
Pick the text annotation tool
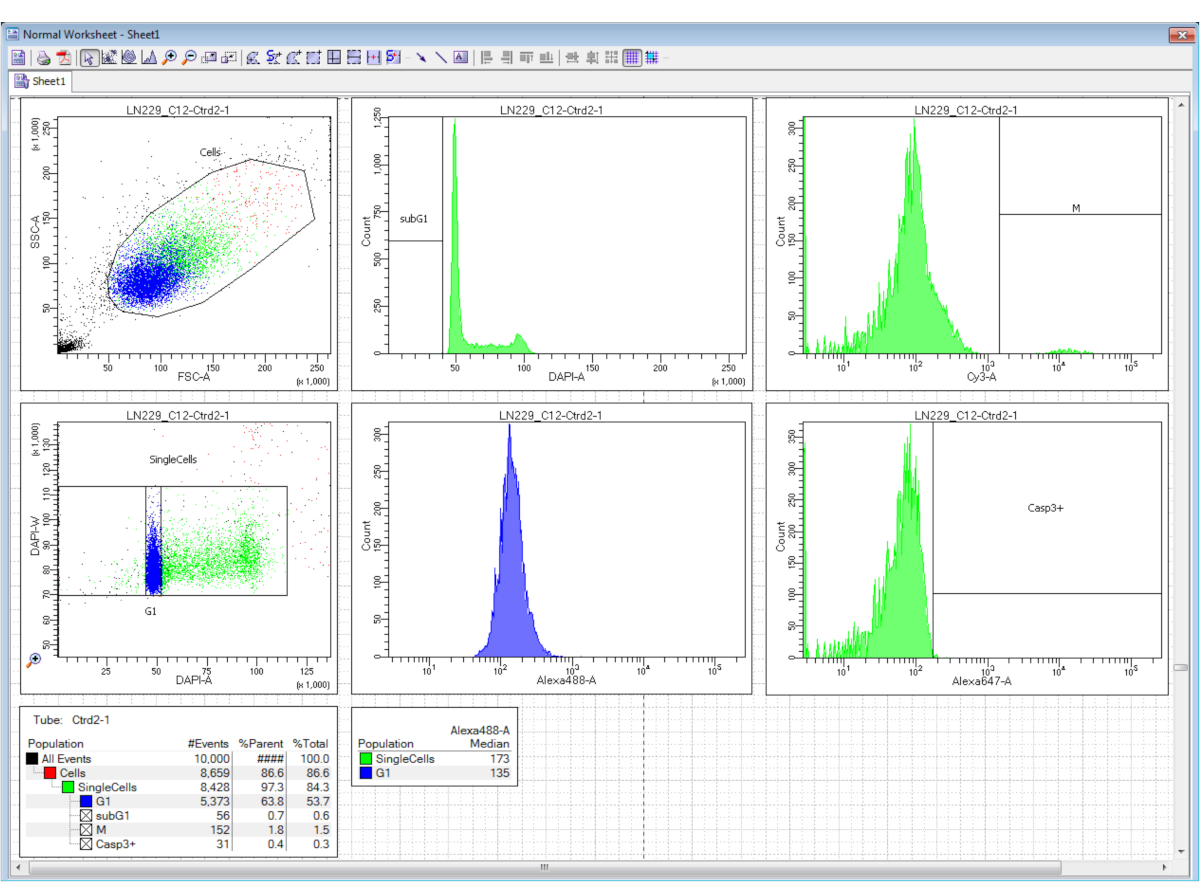(x=460, y=58)
